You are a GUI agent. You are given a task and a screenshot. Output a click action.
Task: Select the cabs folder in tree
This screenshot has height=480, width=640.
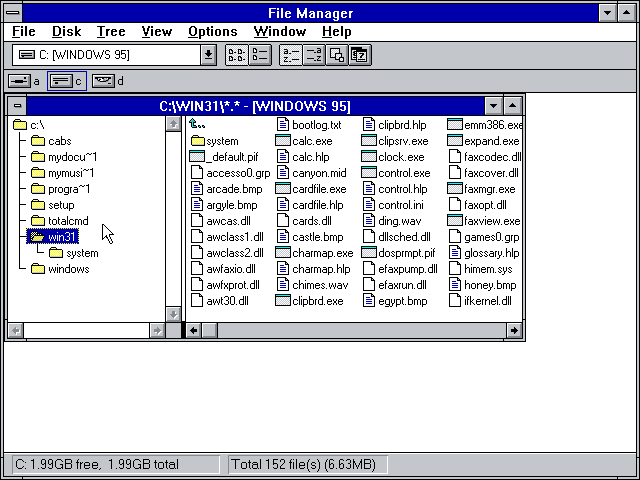pyautogui.click(x=51, y=141)
